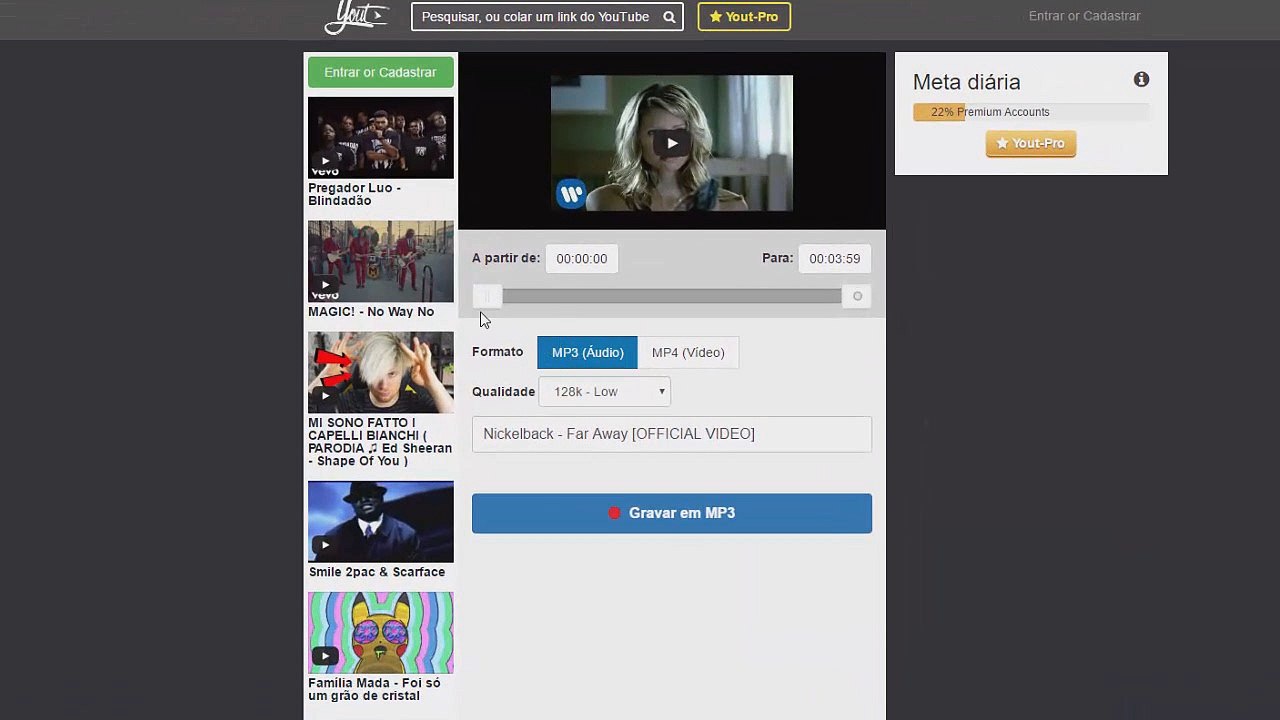This screenshot has width=1280, height=720.
Task: Click the green Entrar or Cadastrar button
Action: 380,72
